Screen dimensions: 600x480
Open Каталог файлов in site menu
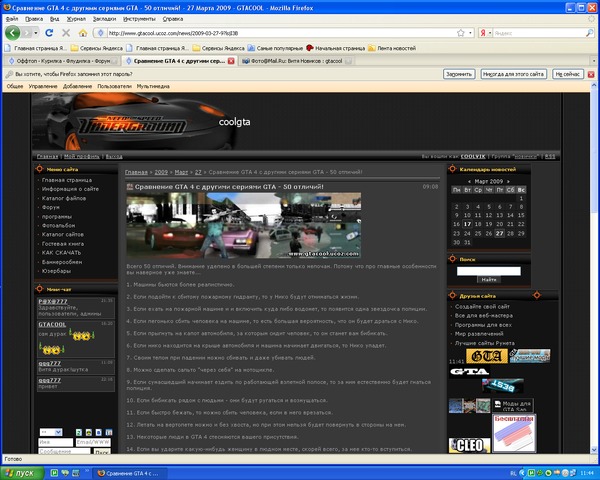64,198
